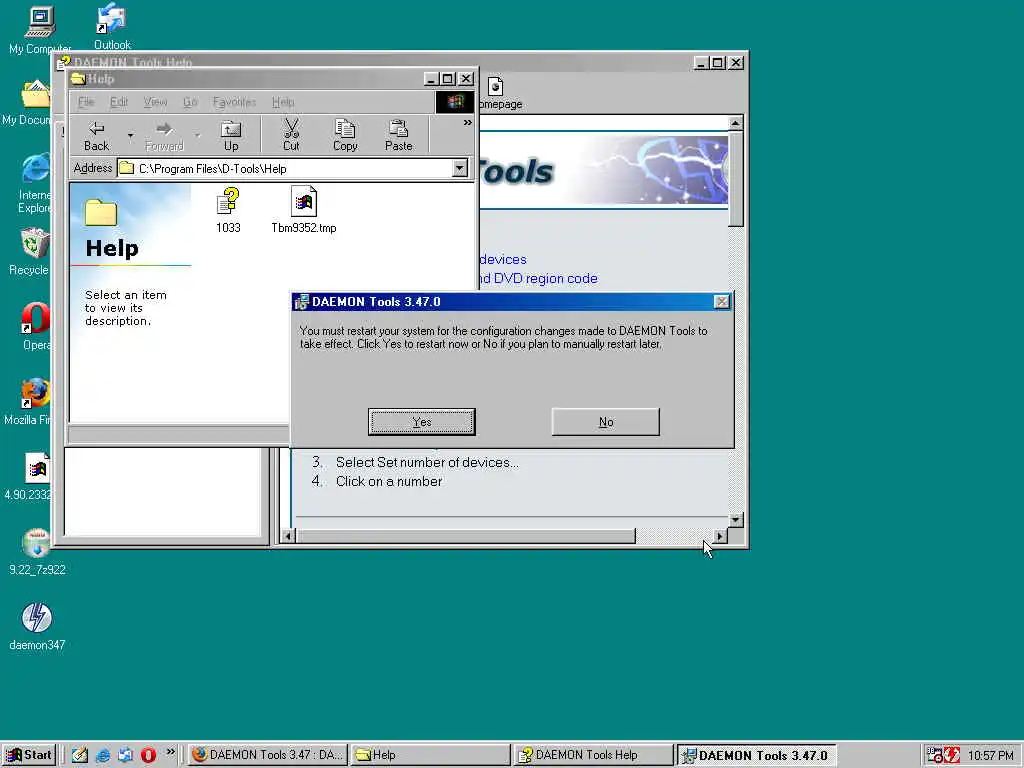This screenshot has width=1024, height=768.
Task: Switch to Help folder taskbar button
Action: pyautogui.click(x=430, y=755)
